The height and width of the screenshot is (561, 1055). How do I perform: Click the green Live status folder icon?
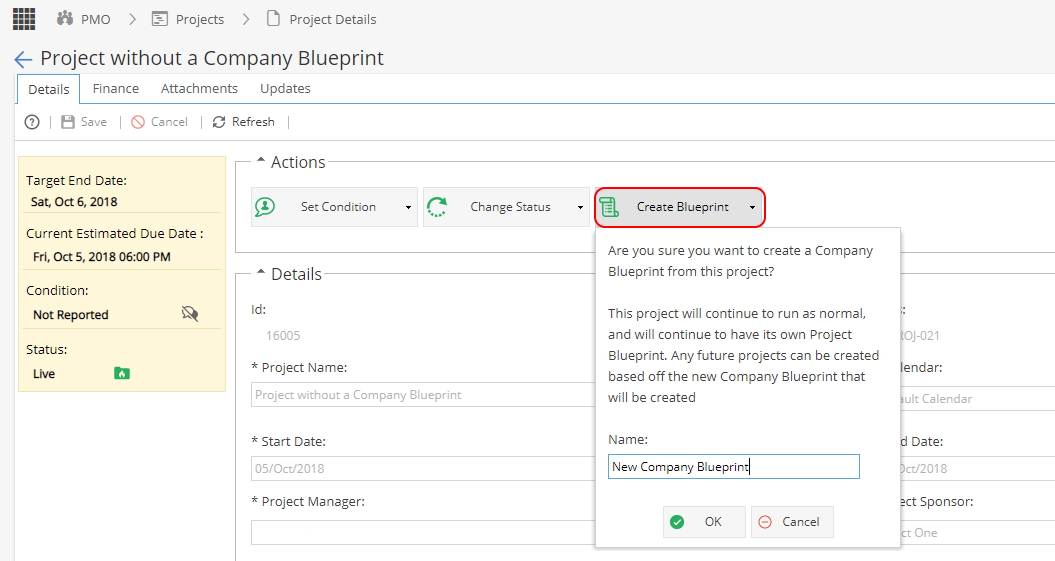tap(122, 373)
